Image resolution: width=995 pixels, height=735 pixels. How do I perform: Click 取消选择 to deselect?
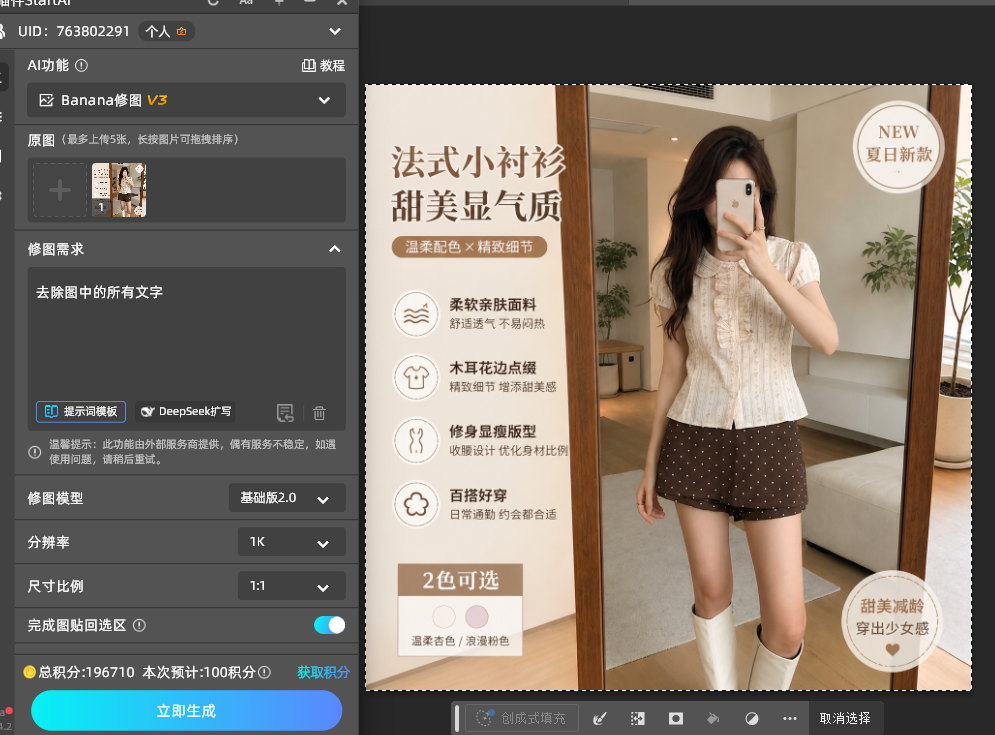(845, 718)
